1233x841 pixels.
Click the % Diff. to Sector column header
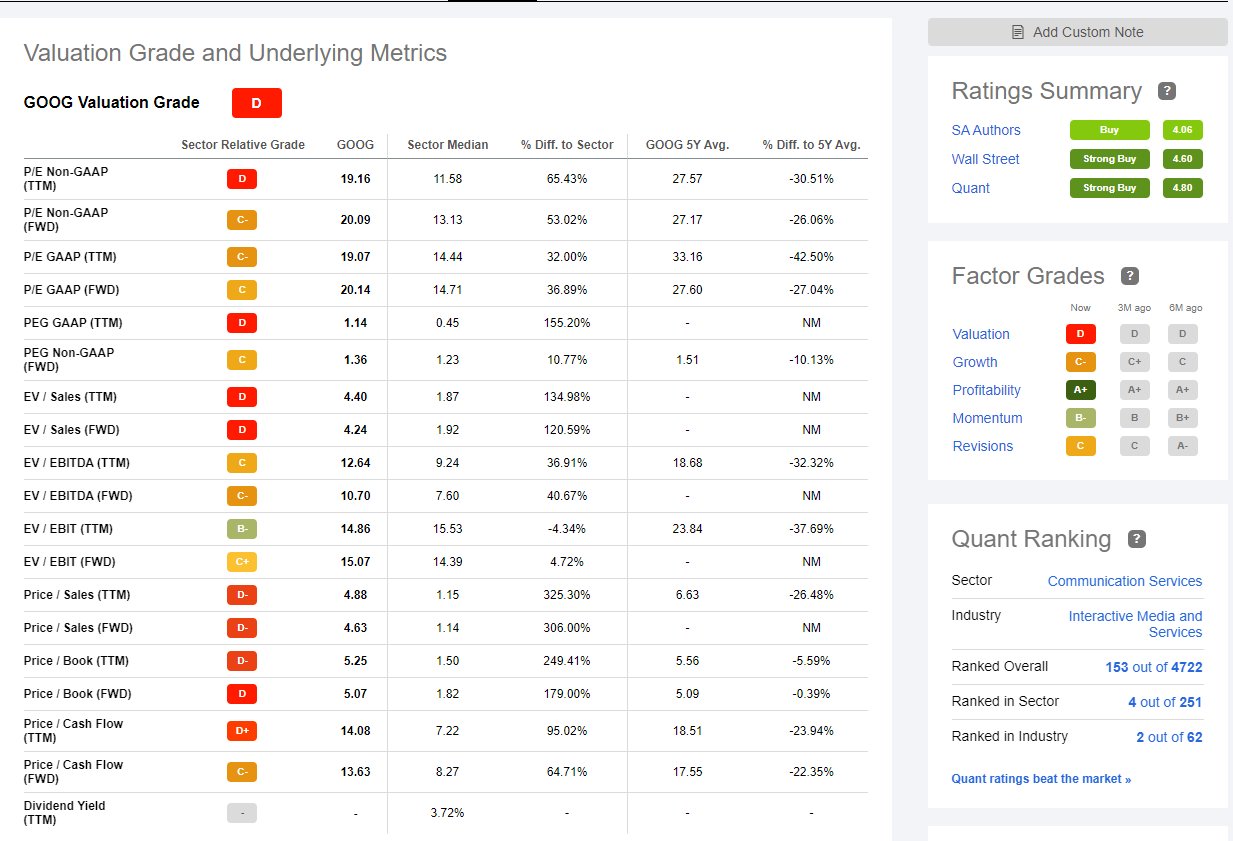coord(567,145)
